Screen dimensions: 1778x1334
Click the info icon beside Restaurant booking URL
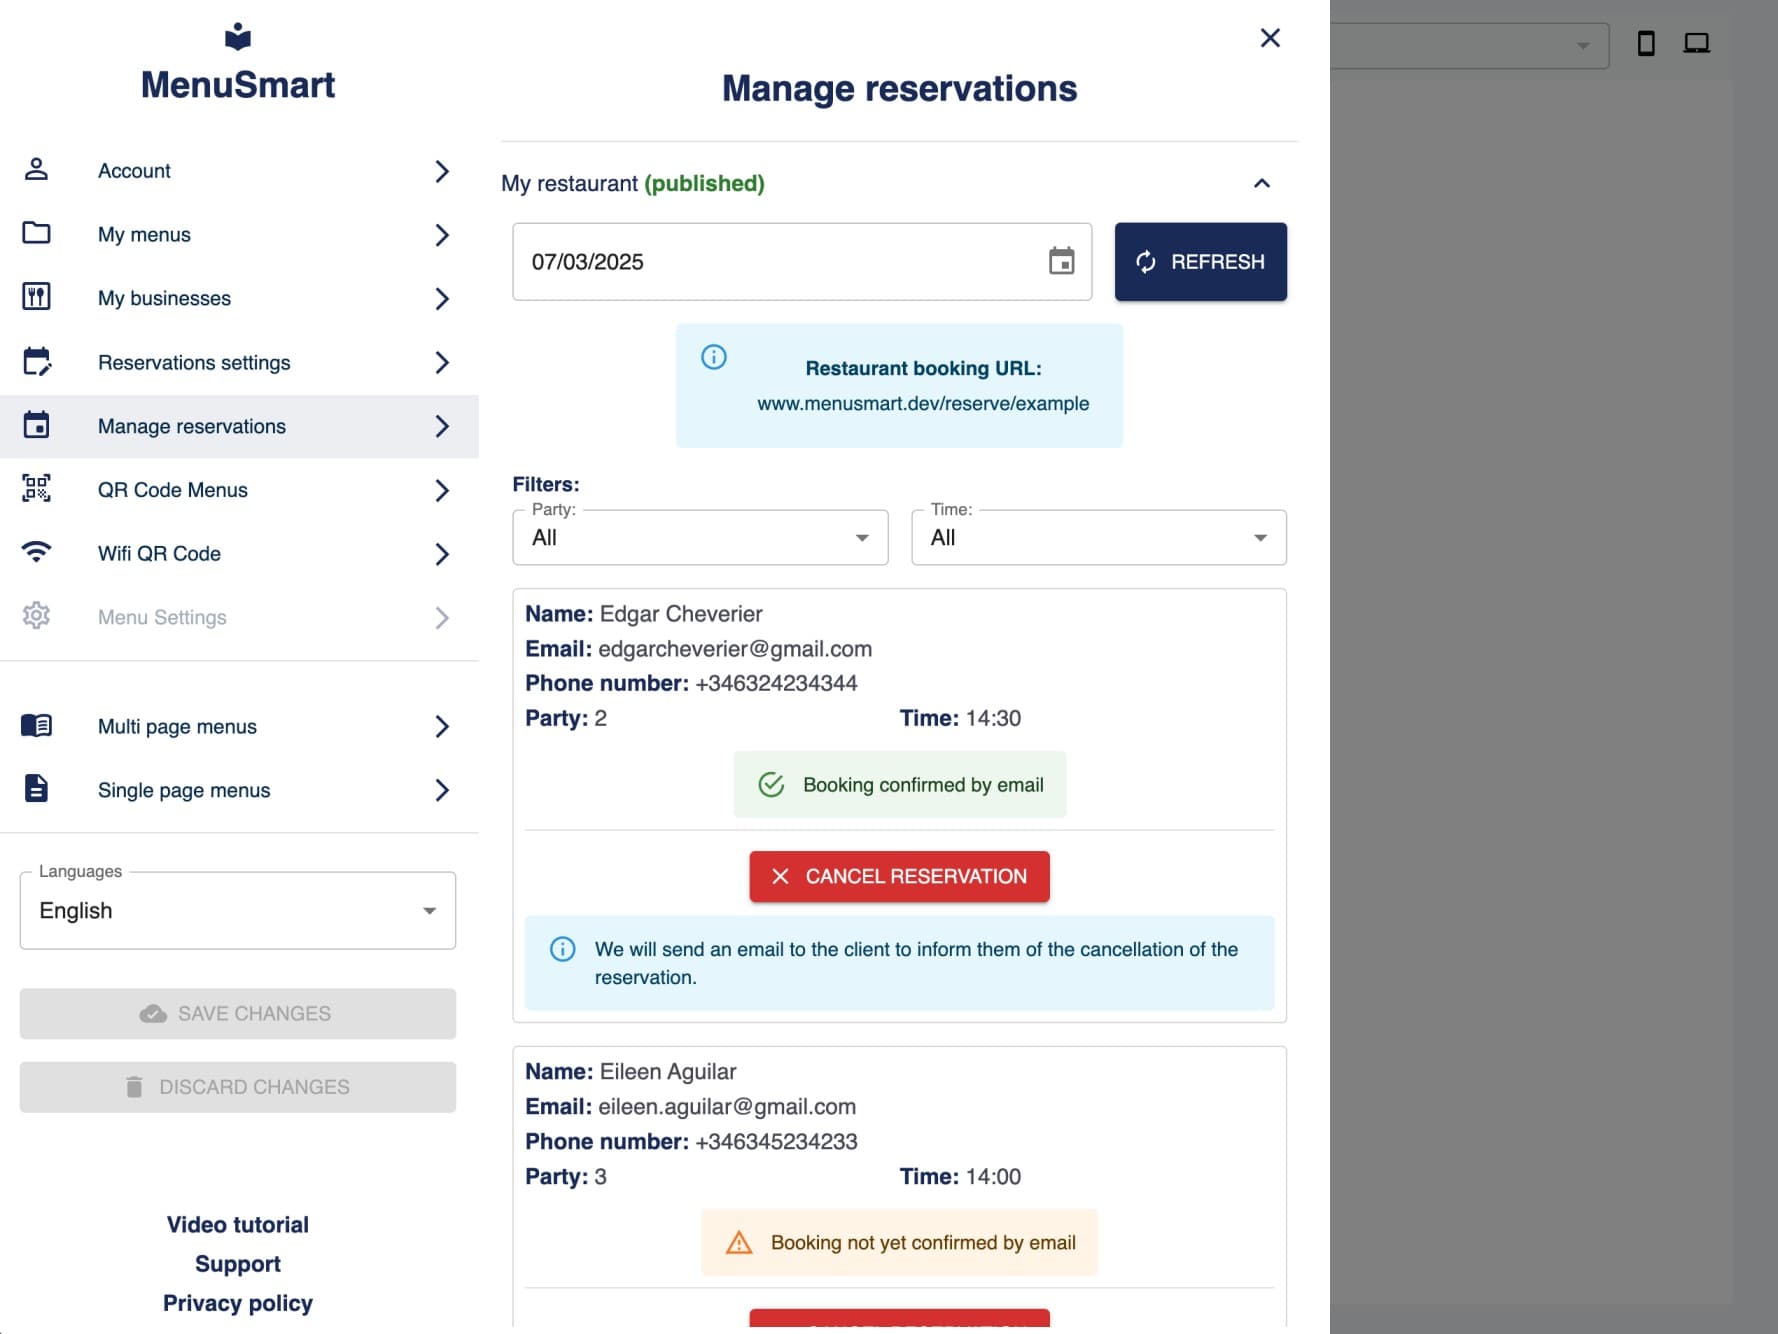[x=715, y=358]
